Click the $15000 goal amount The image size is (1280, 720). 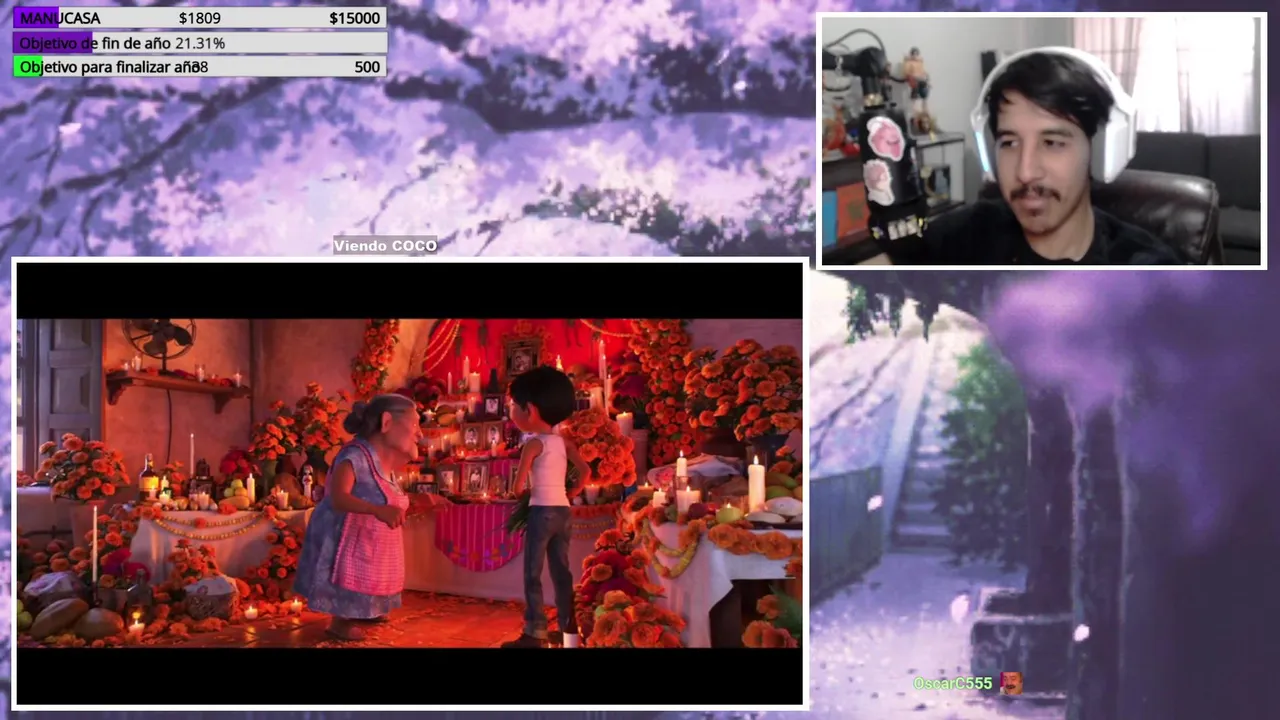pyautogui.click(x=354, y=18)
